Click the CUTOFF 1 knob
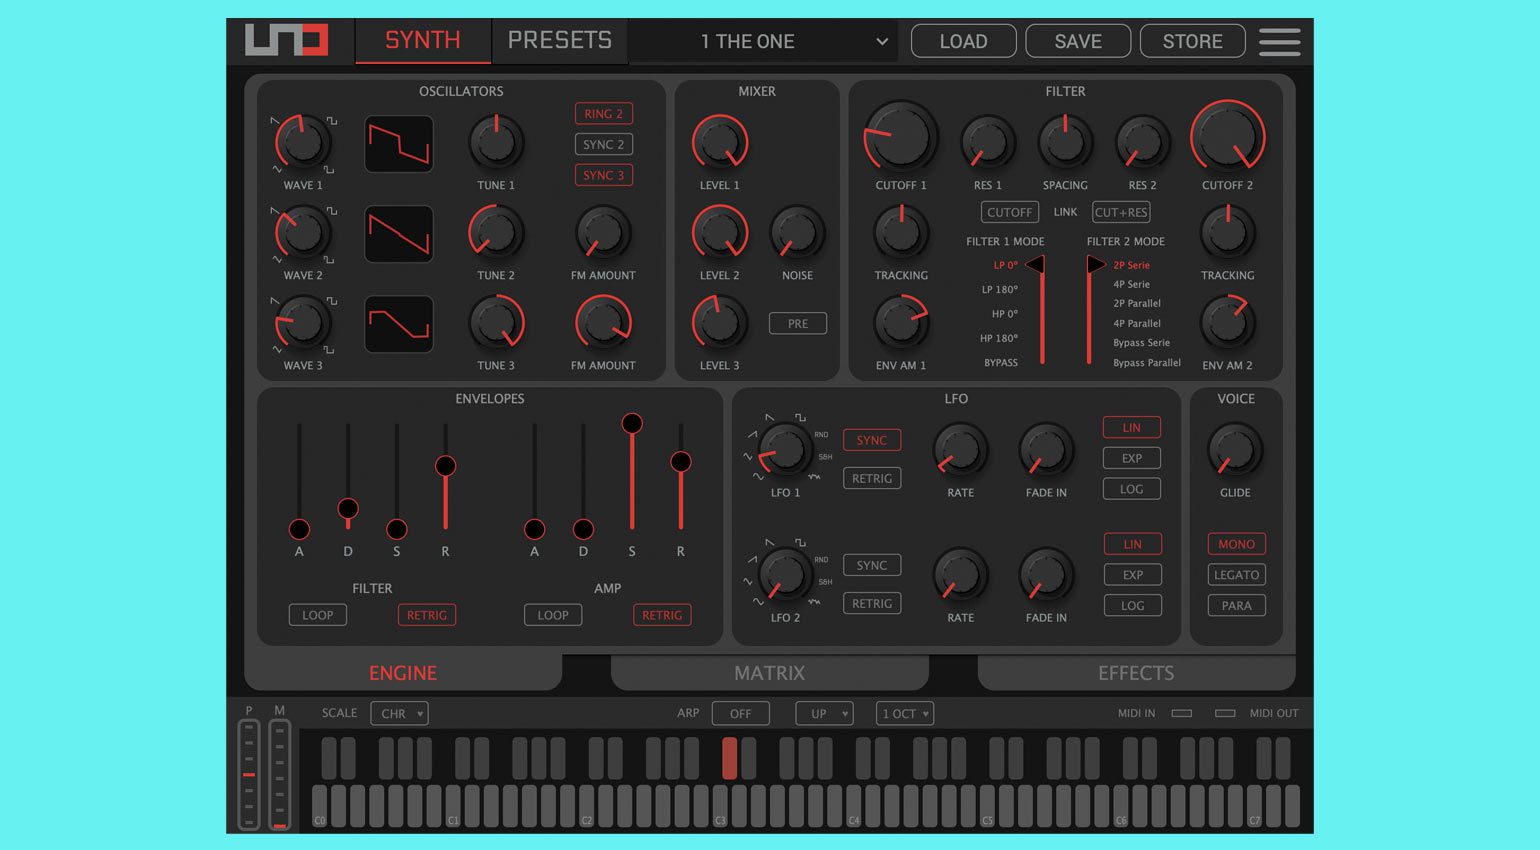Viewport: 1540px width, 850px height. [x=901, y=137]
